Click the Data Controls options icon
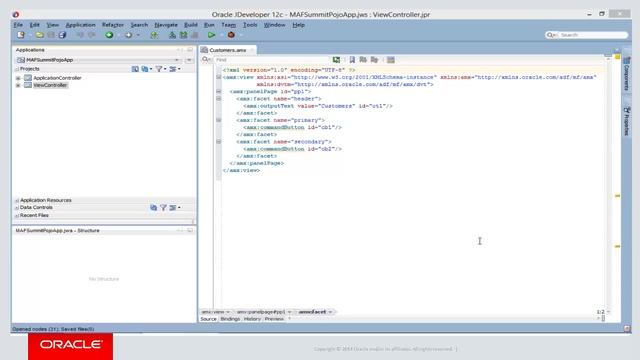The width and height of the screenshot is (640, 360). click(x=173, y=207)
